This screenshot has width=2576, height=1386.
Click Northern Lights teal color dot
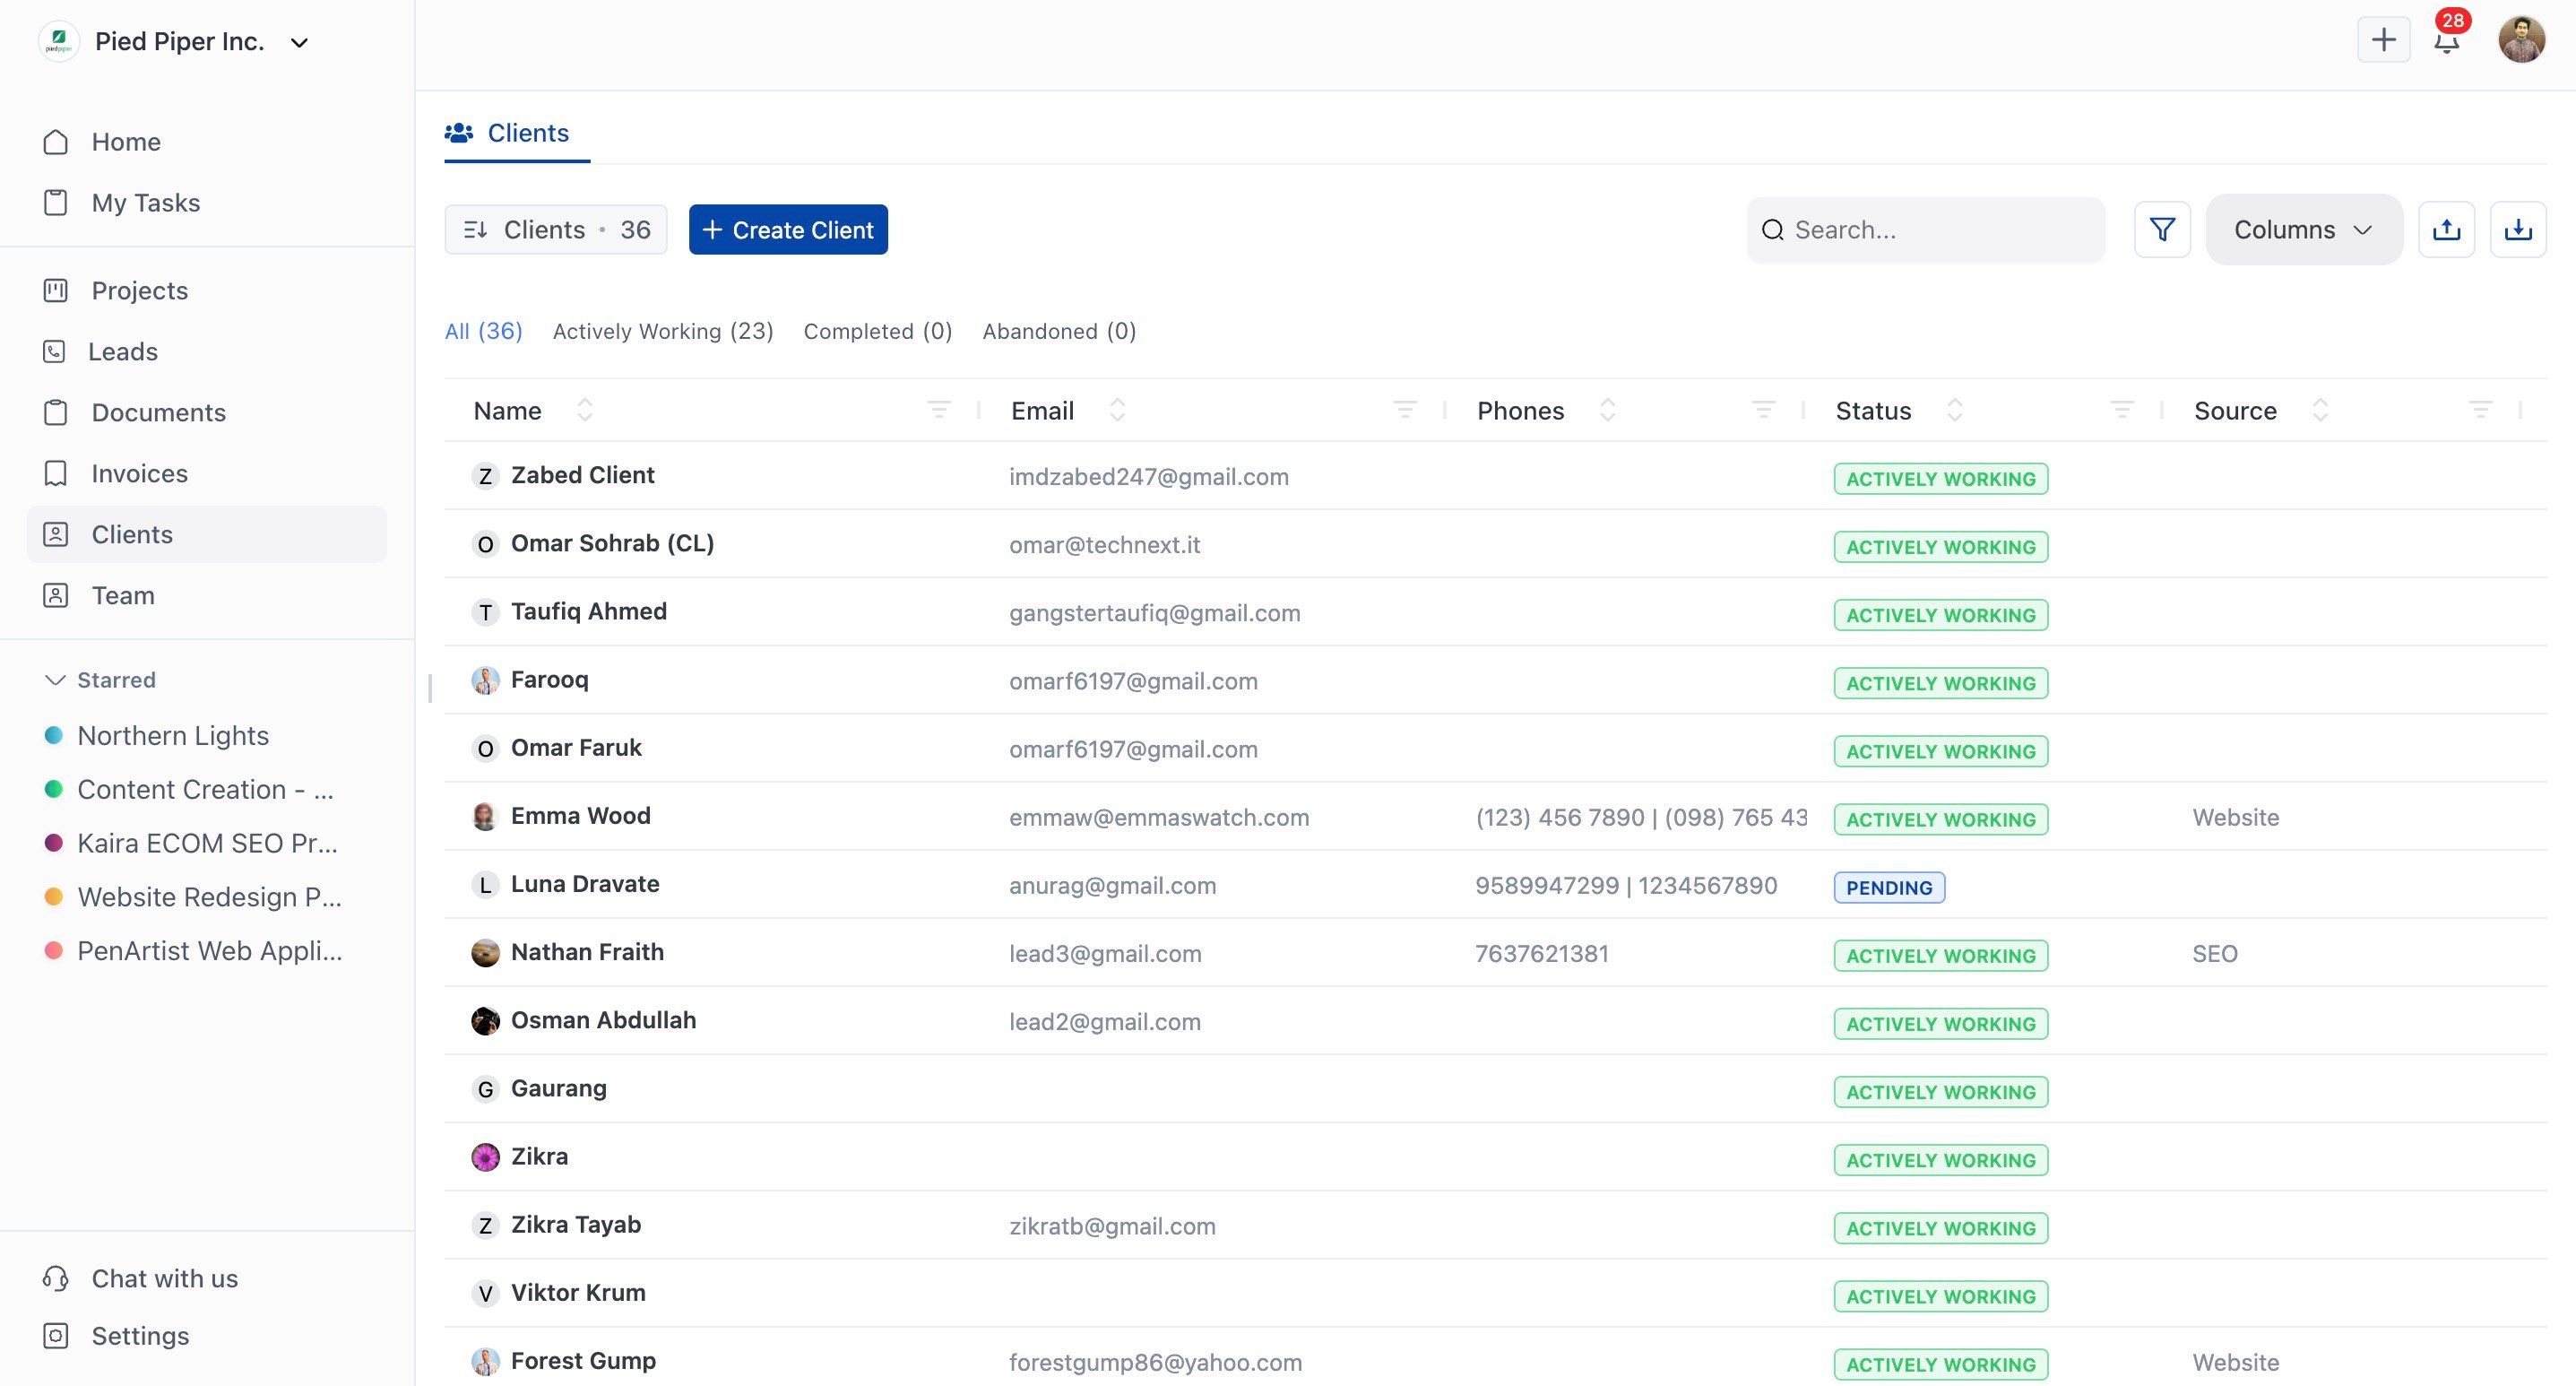[x=54, y=736]
